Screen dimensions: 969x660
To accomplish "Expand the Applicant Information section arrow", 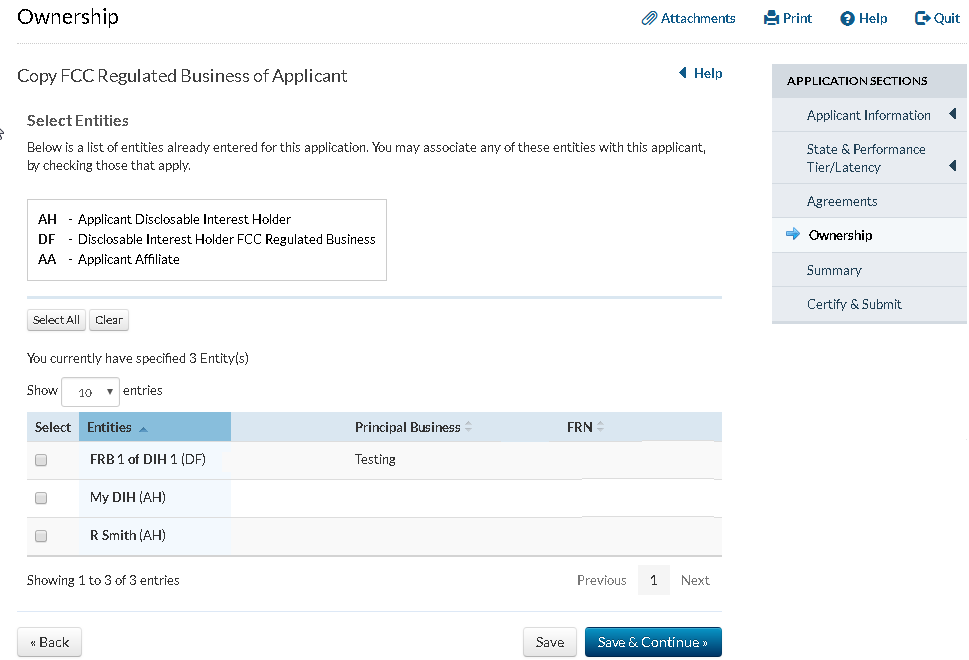I will point(952,115).
